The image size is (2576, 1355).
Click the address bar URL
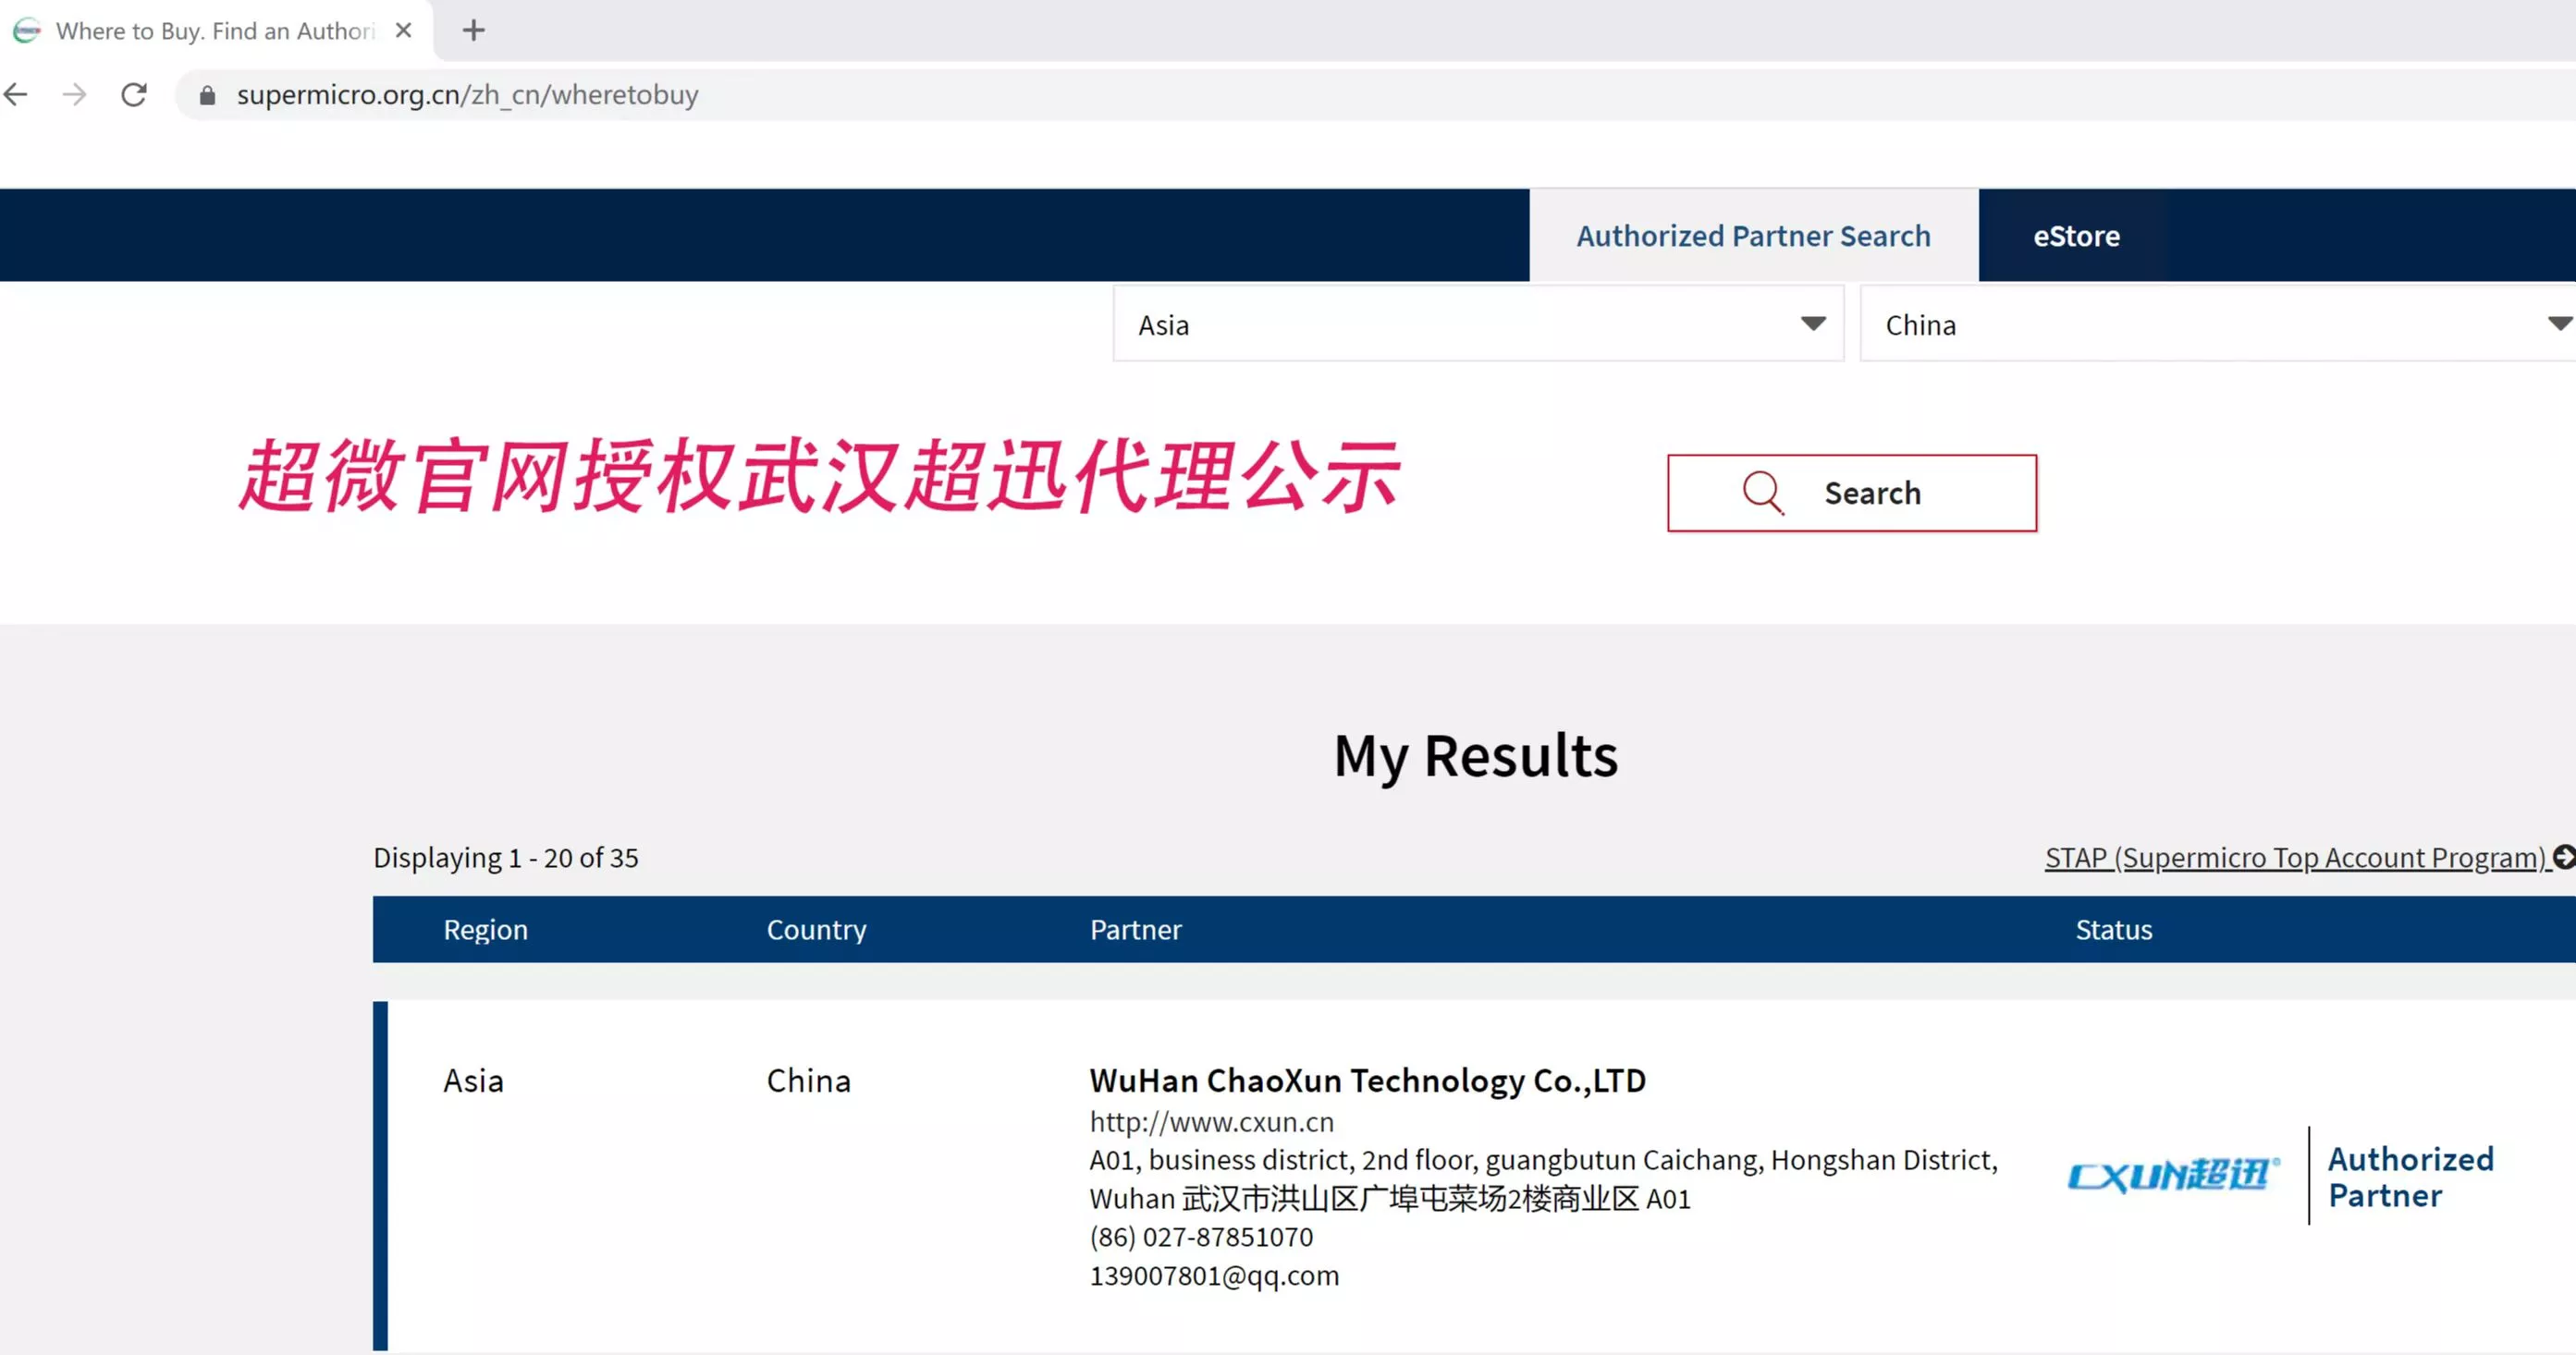467,95
